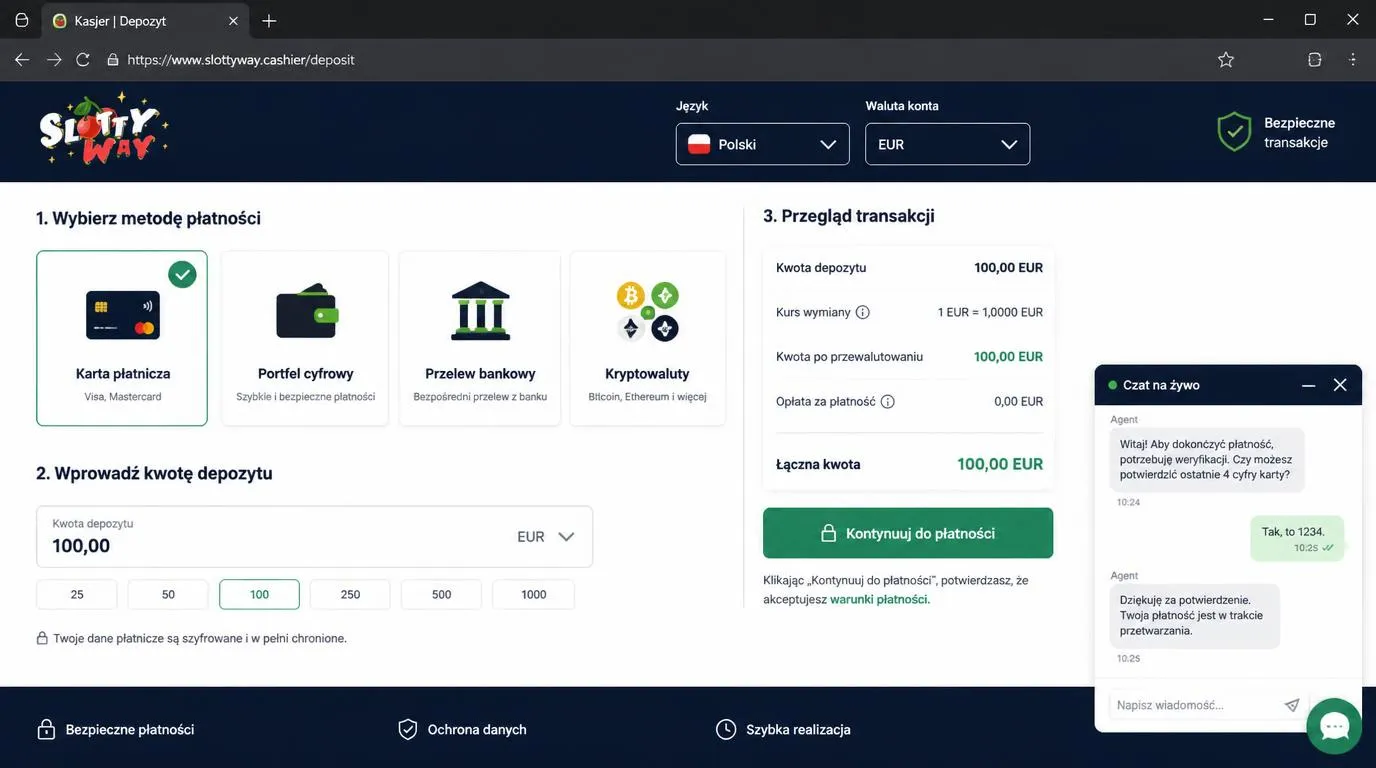Expand the EUR deposit currency selector
This screenshot has width=1376, height=768.
[546, 537]
